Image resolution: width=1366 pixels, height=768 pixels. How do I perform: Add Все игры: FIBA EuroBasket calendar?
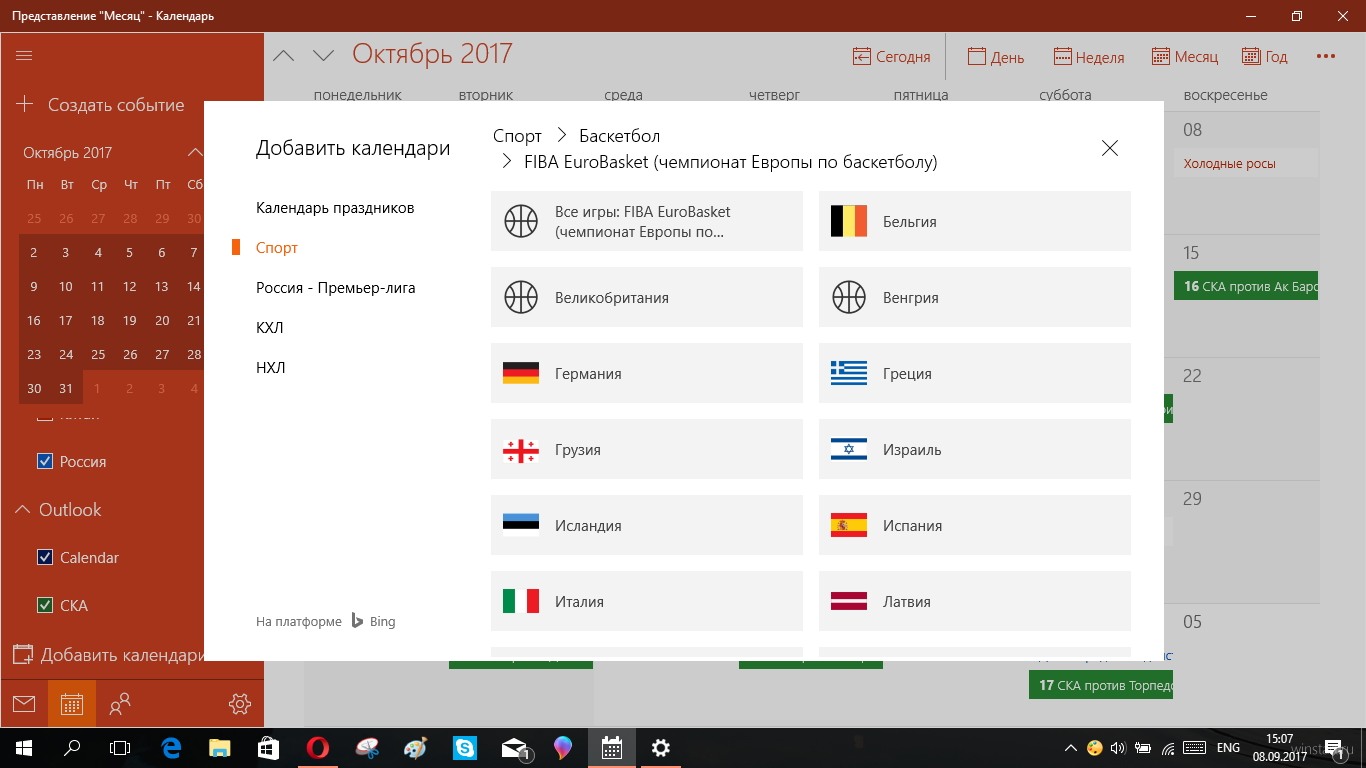pos(647,221)
